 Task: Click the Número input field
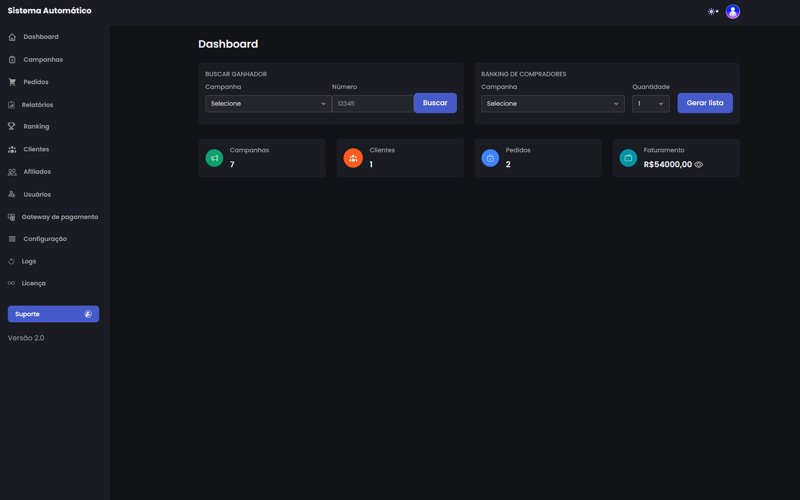(372, 103)
